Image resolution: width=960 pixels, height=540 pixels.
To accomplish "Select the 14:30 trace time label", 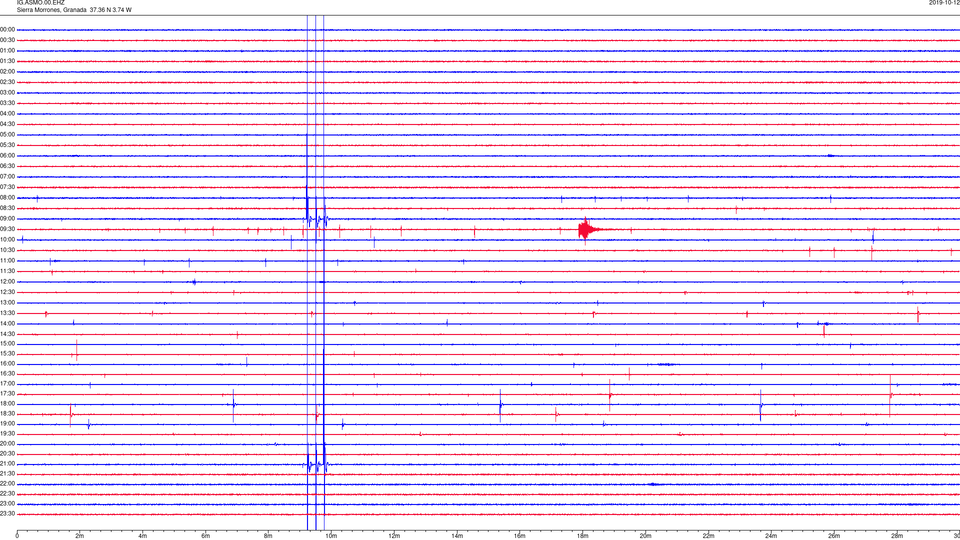I will pos(7,334).
